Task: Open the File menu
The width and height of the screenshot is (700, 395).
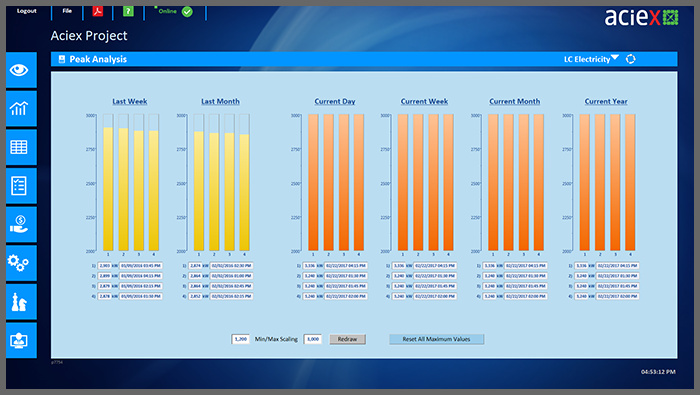Action: (x=67, y=11)
